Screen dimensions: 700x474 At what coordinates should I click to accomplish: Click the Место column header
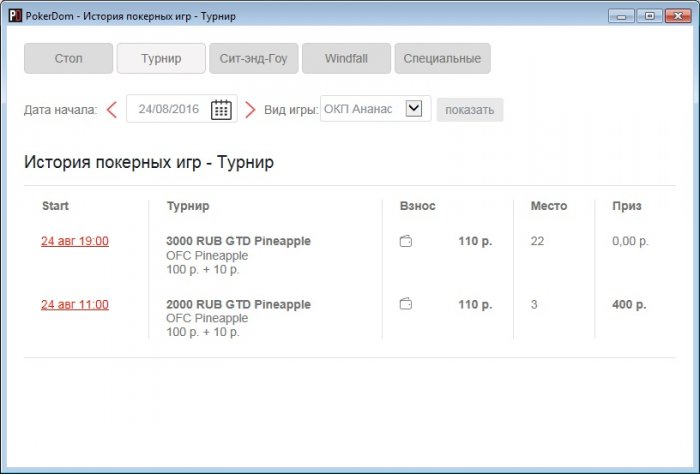point(549,206)
